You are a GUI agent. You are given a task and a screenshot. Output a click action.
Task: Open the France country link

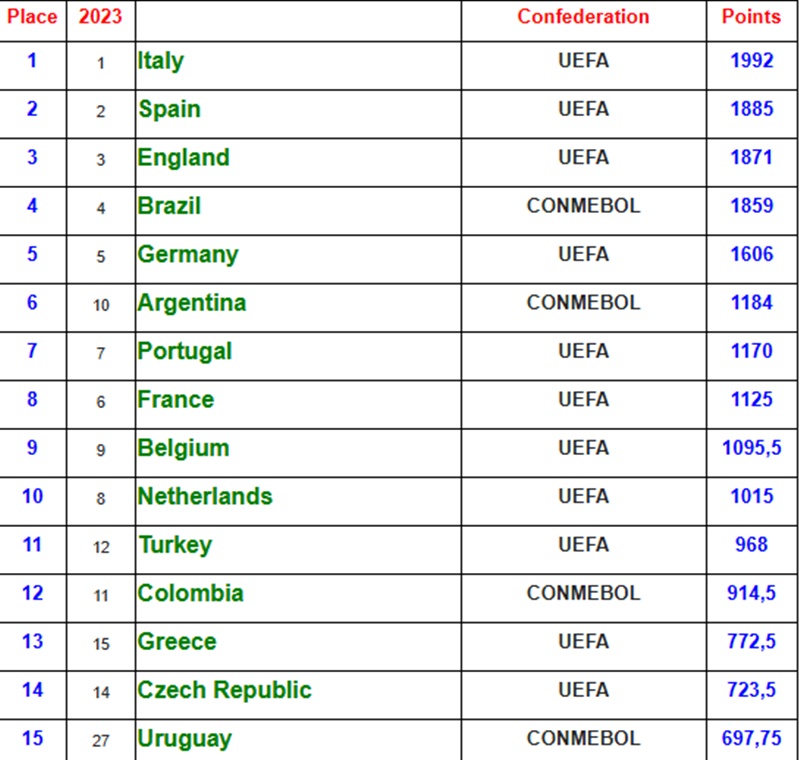pyautogui.click(x=176, y=400)
